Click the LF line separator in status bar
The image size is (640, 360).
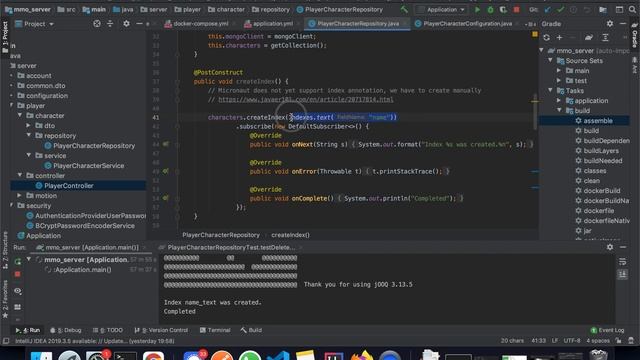pyautogui.click(x=555, y=340)
